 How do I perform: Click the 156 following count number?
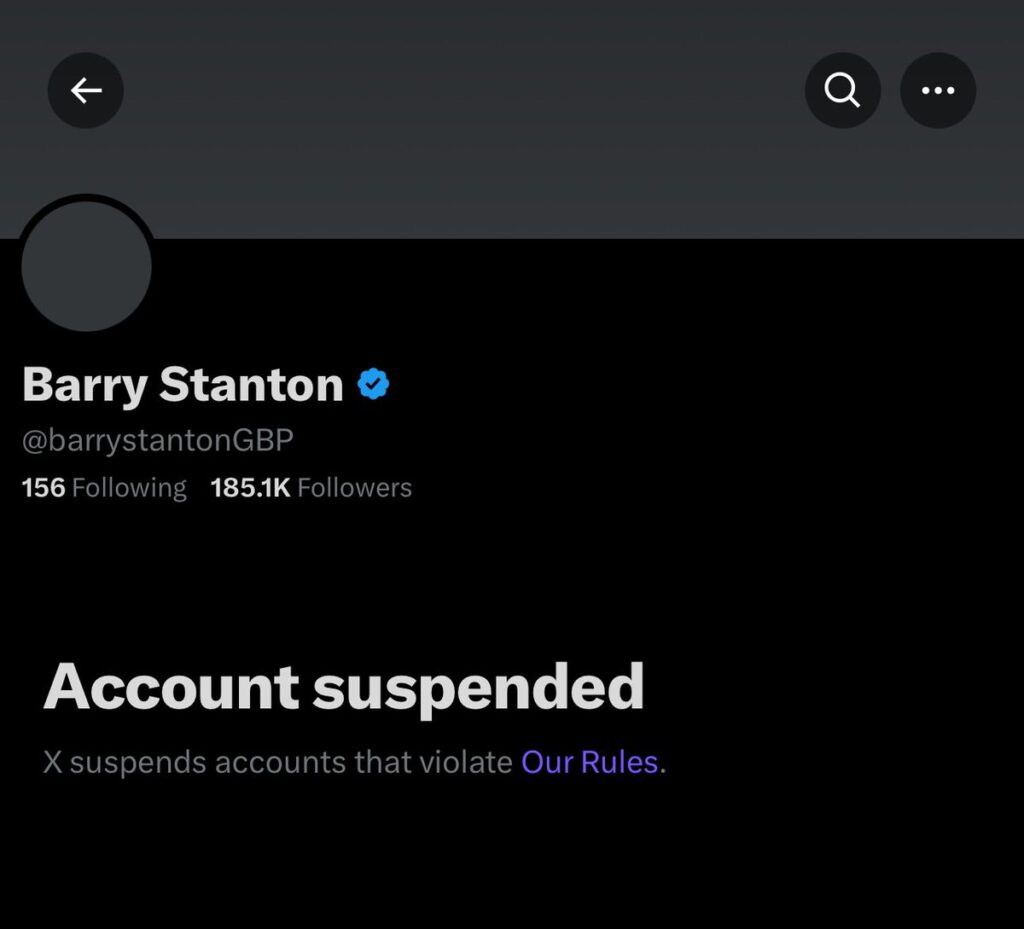tap(44, 488)
